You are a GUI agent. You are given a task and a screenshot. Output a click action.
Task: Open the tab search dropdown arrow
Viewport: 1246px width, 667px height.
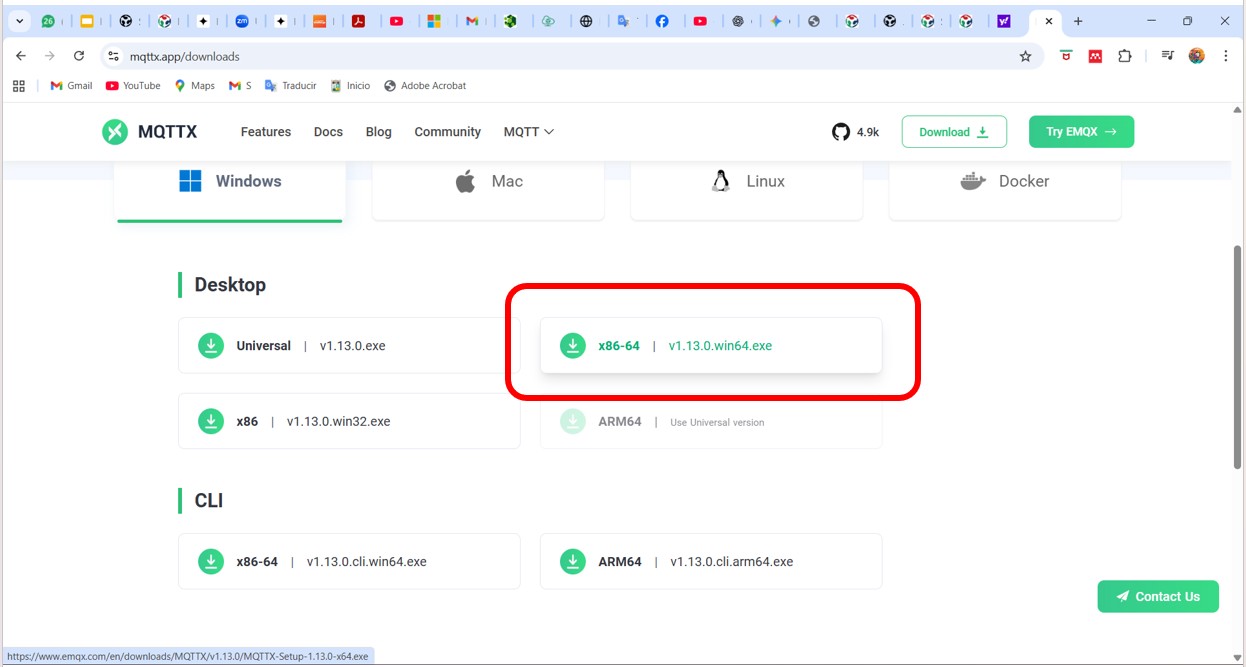19,21
